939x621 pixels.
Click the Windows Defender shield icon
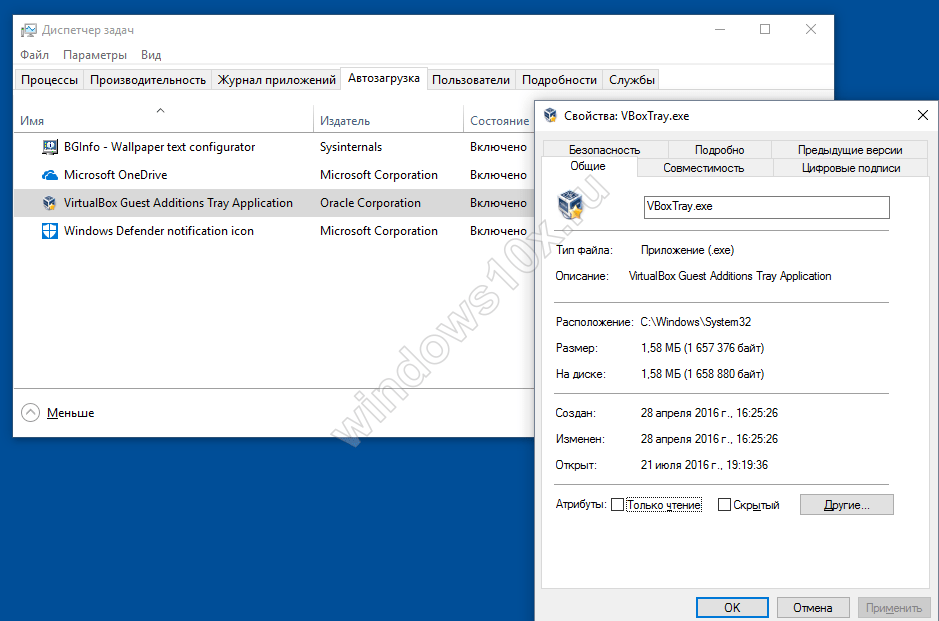tap(50, 231)
